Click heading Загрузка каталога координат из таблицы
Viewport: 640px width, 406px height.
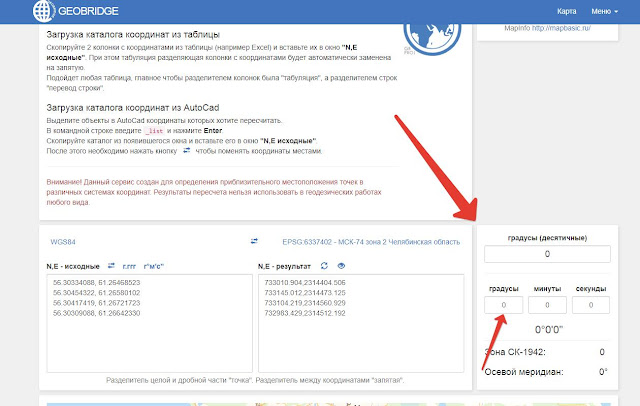[133, 34]
